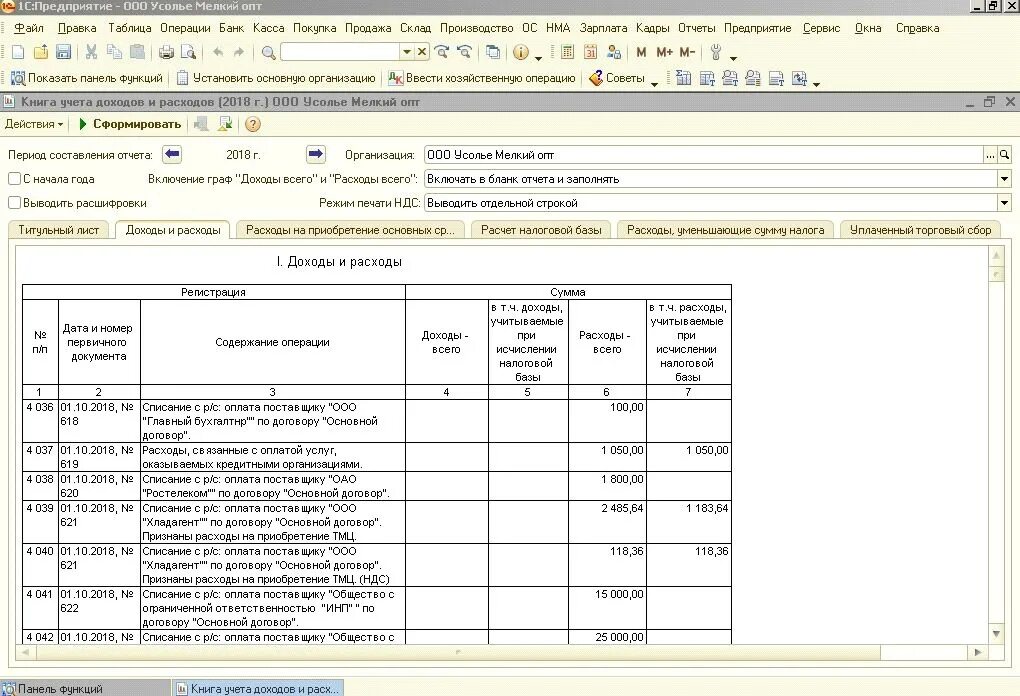Click Показать панель функций button
Image resolution: width=1020 pixels, height=696 pixels.
pos(87,78)
